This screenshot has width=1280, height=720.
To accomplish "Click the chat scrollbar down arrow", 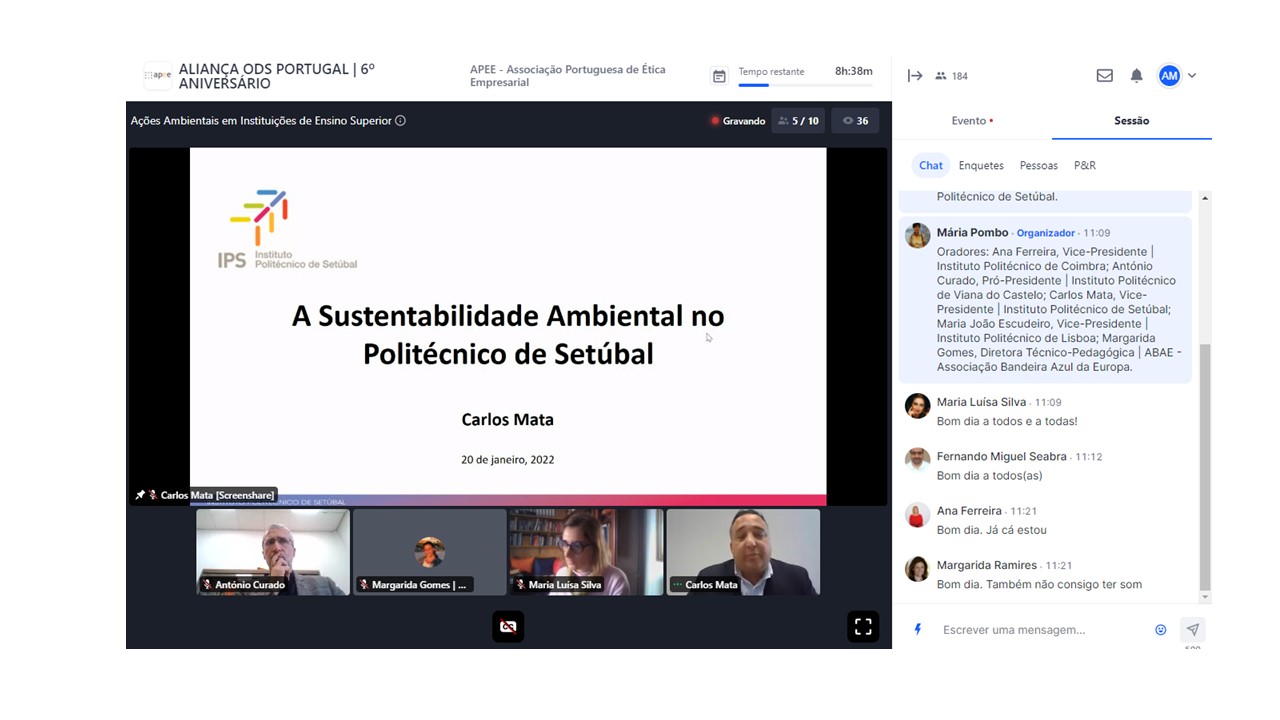I will click(x=1205, y=597).
